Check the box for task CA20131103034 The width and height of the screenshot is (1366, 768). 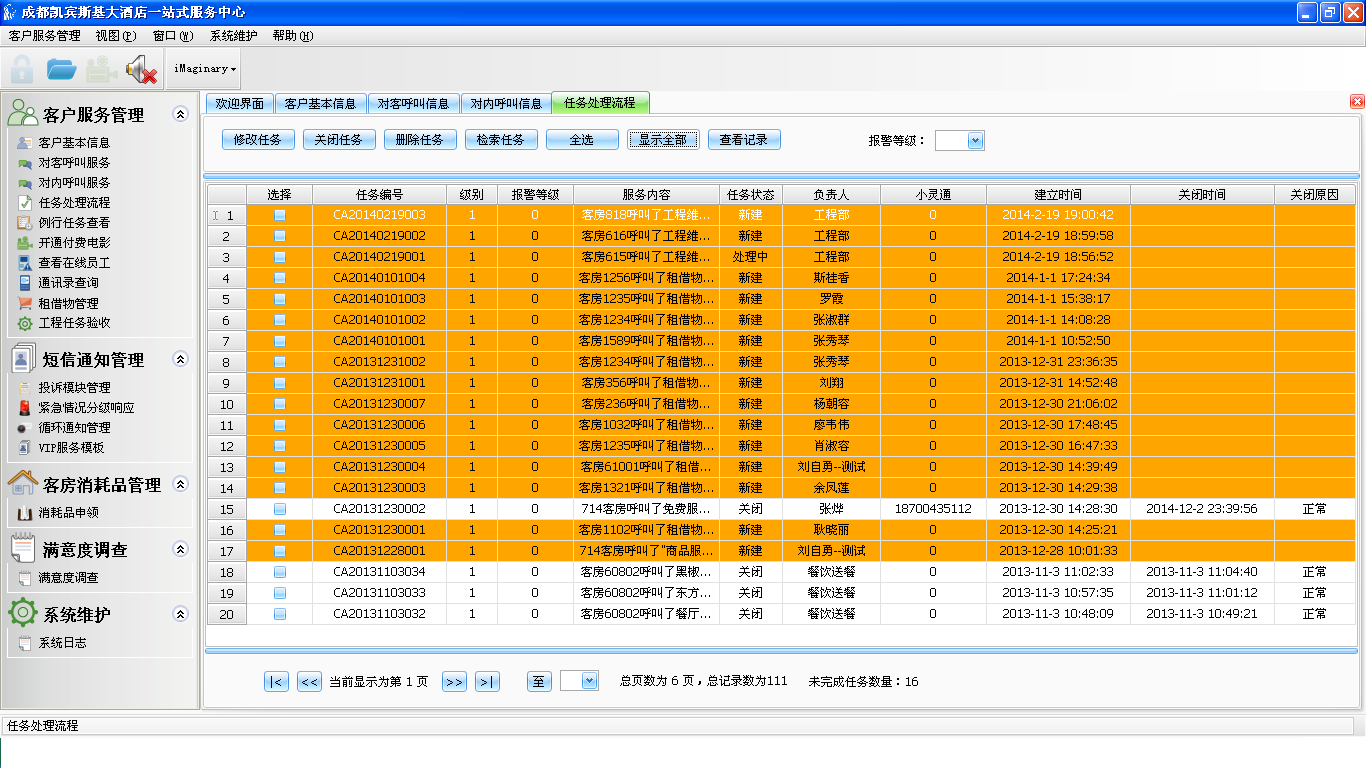279,572
